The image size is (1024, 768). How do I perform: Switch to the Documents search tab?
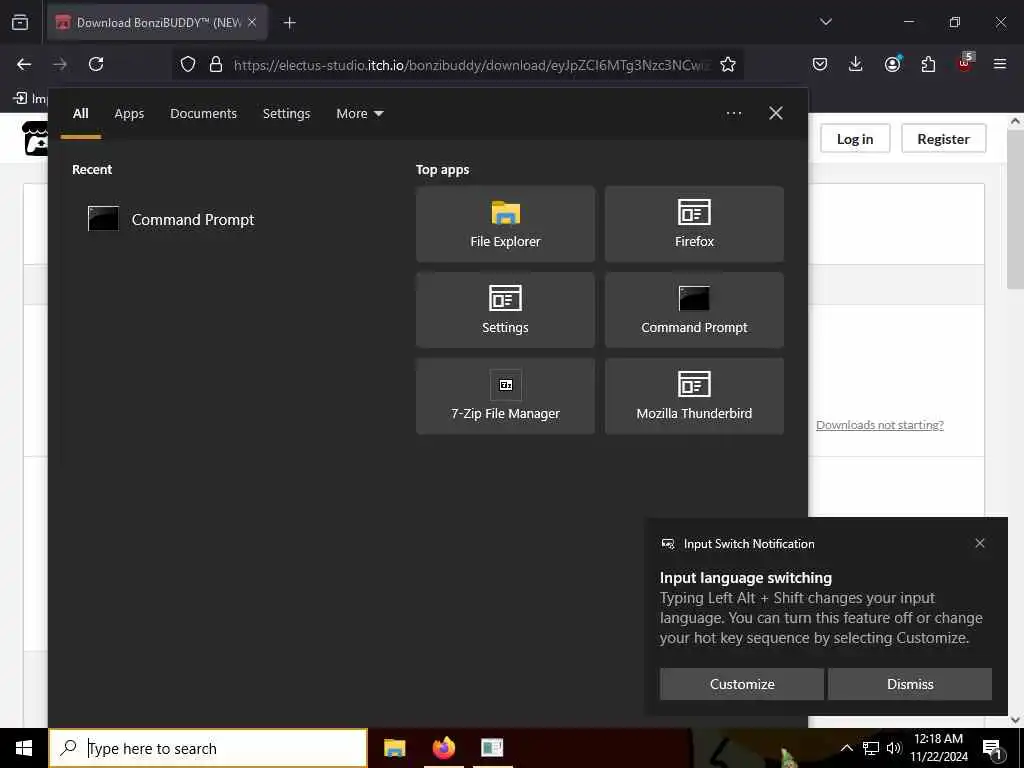(x=203, y=114)
